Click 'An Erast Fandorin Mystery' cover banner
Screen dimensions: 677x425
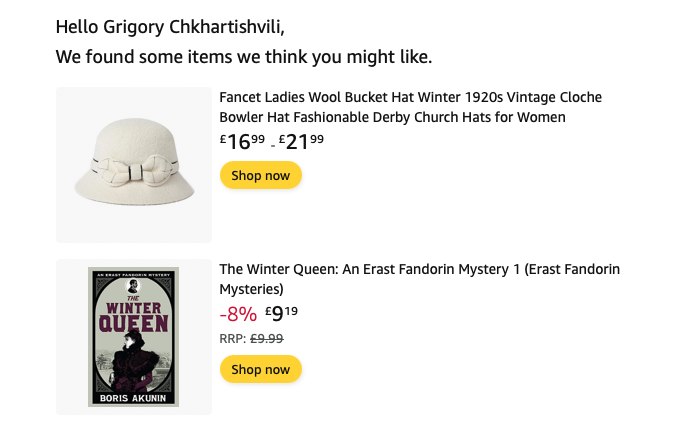click(133, 275)
